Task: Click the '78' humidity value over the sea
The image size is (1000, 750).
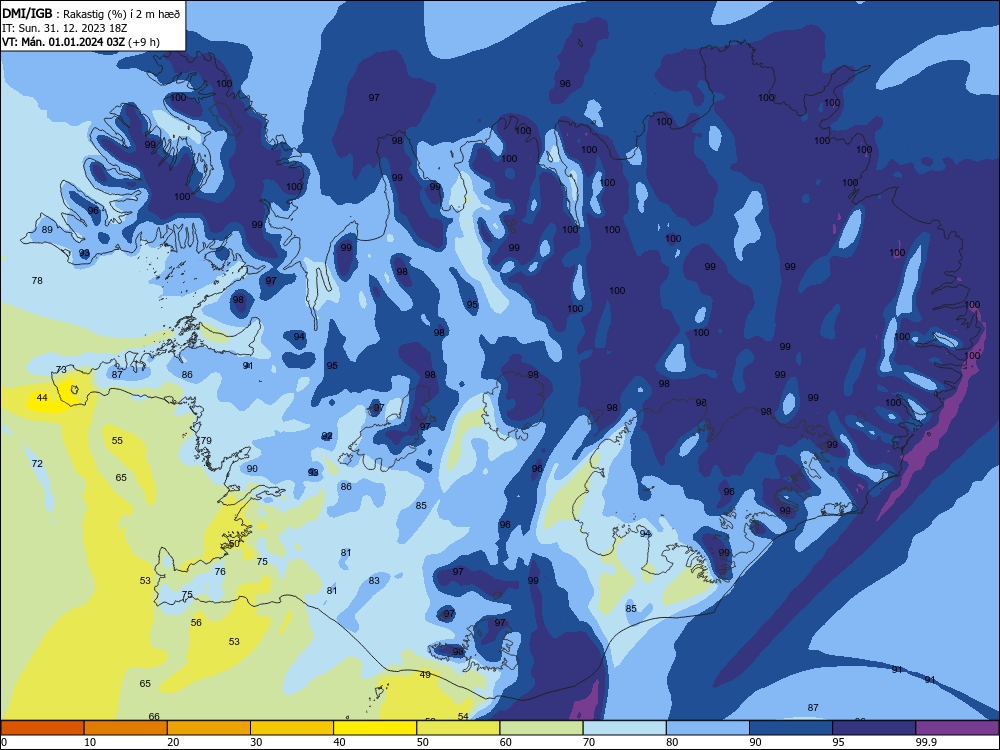Action: click(37, 281)
